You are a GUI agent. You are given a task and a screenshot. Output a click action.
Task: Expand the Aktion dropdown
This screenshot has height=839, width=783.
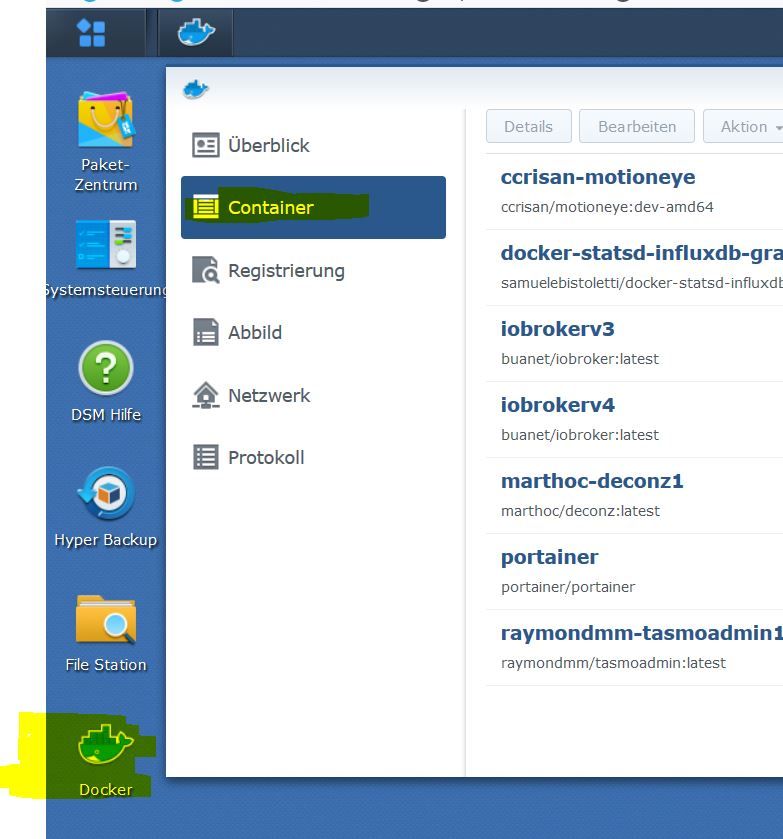click(743, 126)
